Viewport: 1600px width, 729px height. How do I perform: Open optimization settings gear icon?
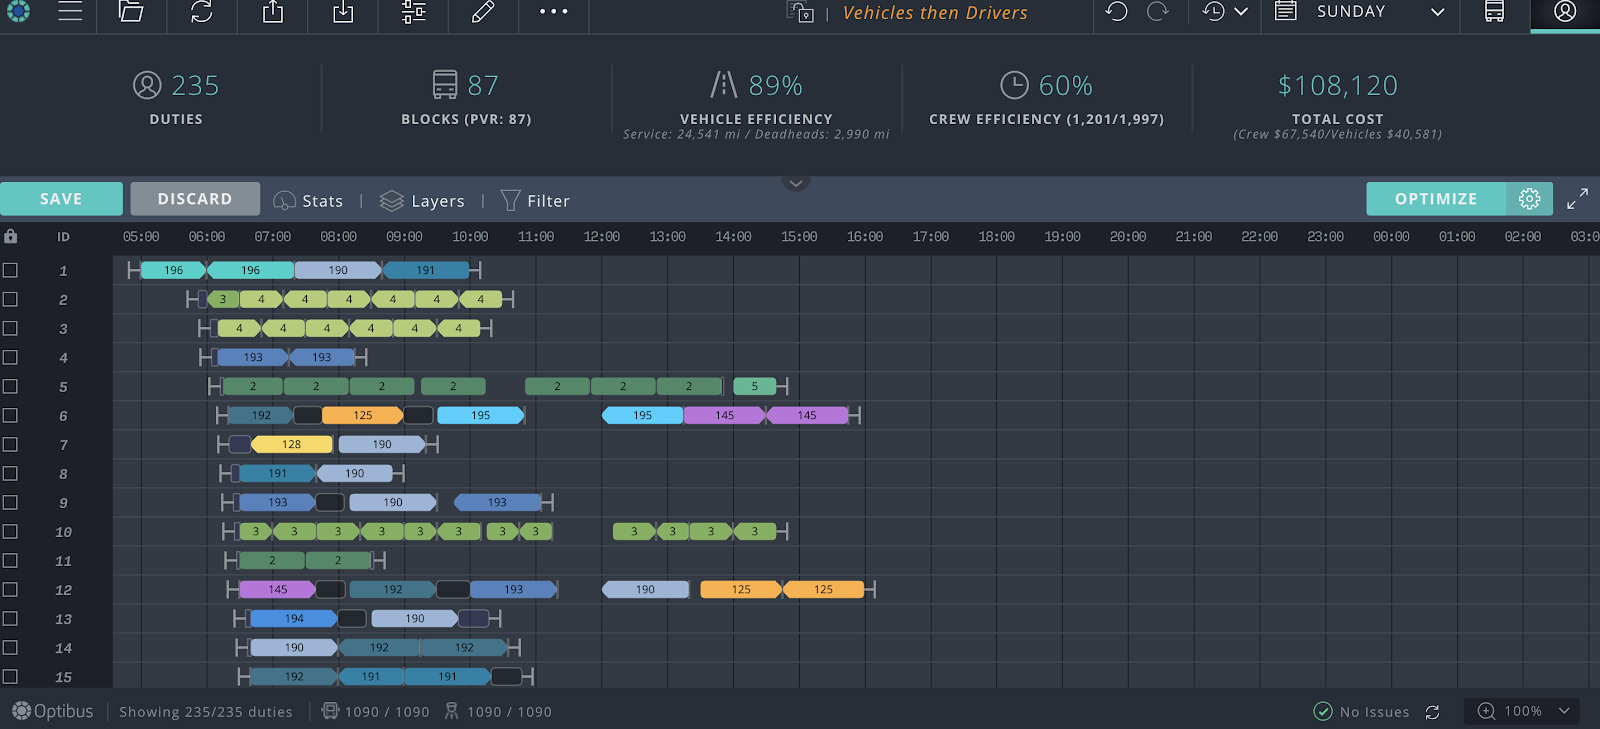point(1529,199)
